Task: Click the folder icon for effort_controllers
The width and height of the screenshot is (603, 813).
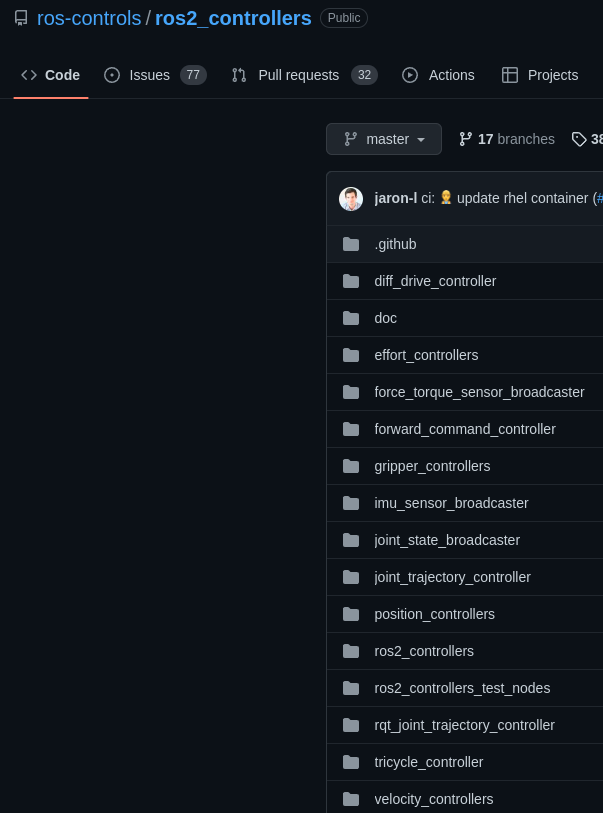Action: coord(351,355)
